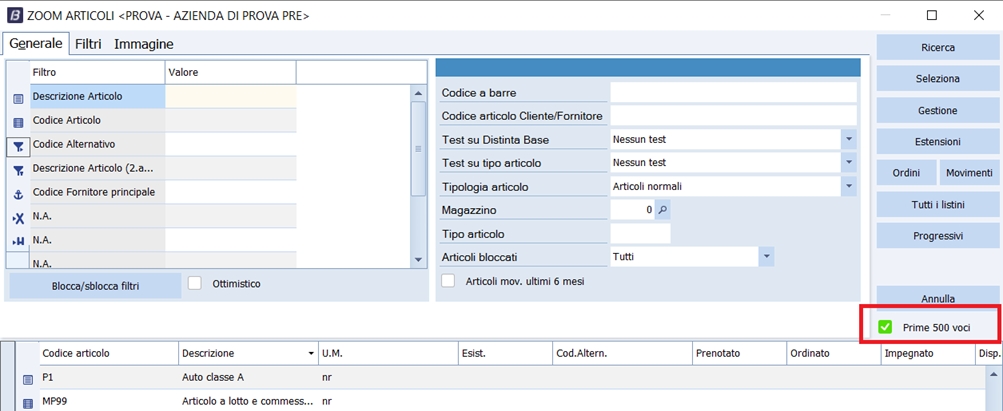Screen dimensions: 1003x411
Task: Click the grid icon beside Codice Articolo
Action: pos(18,122)
